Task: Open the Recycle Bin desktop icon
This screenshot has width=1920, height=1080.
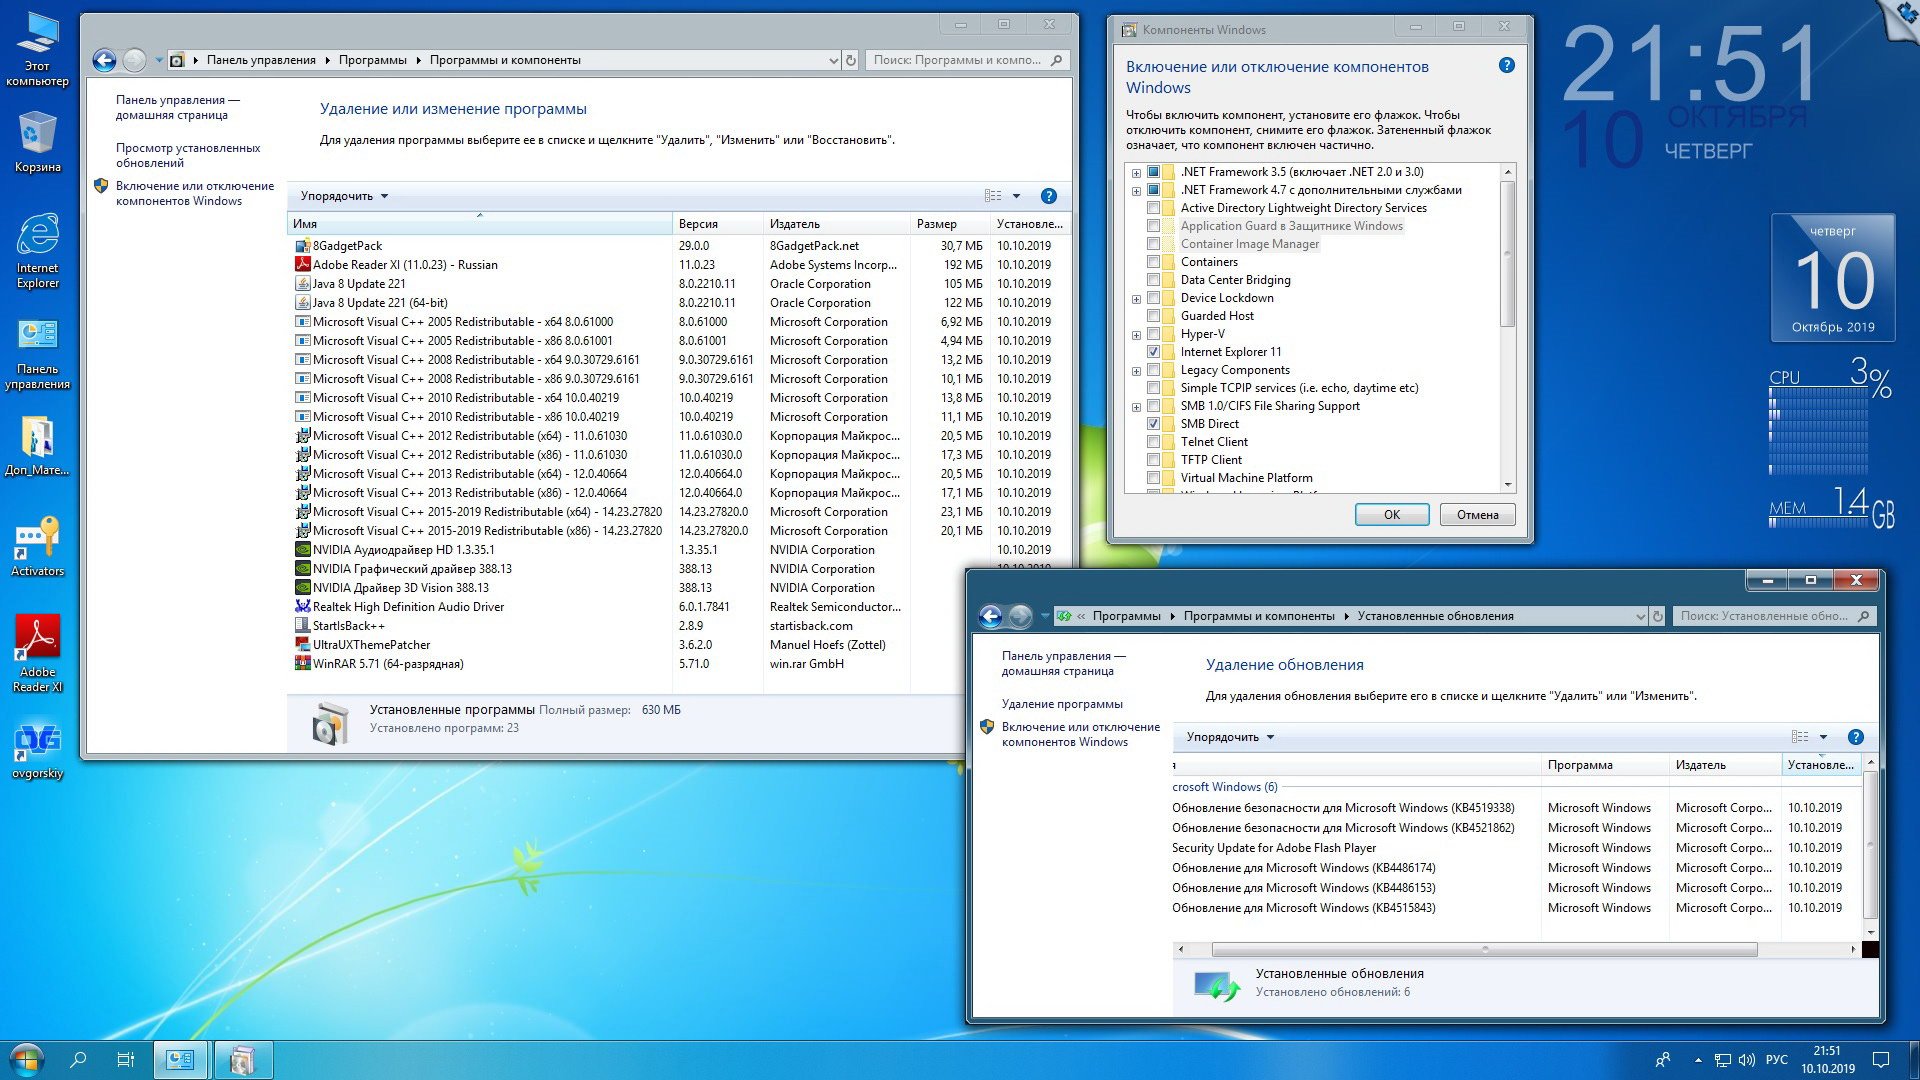Action: tap(37, 142)
